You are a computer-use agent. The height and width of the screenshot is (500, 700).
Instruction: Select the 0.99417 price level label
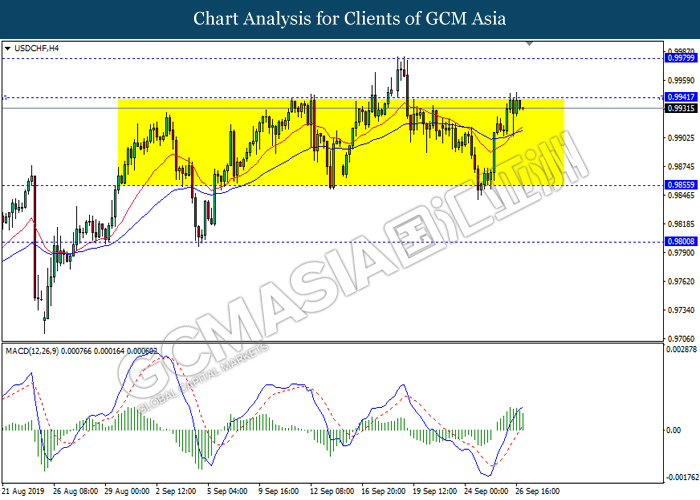680,97
